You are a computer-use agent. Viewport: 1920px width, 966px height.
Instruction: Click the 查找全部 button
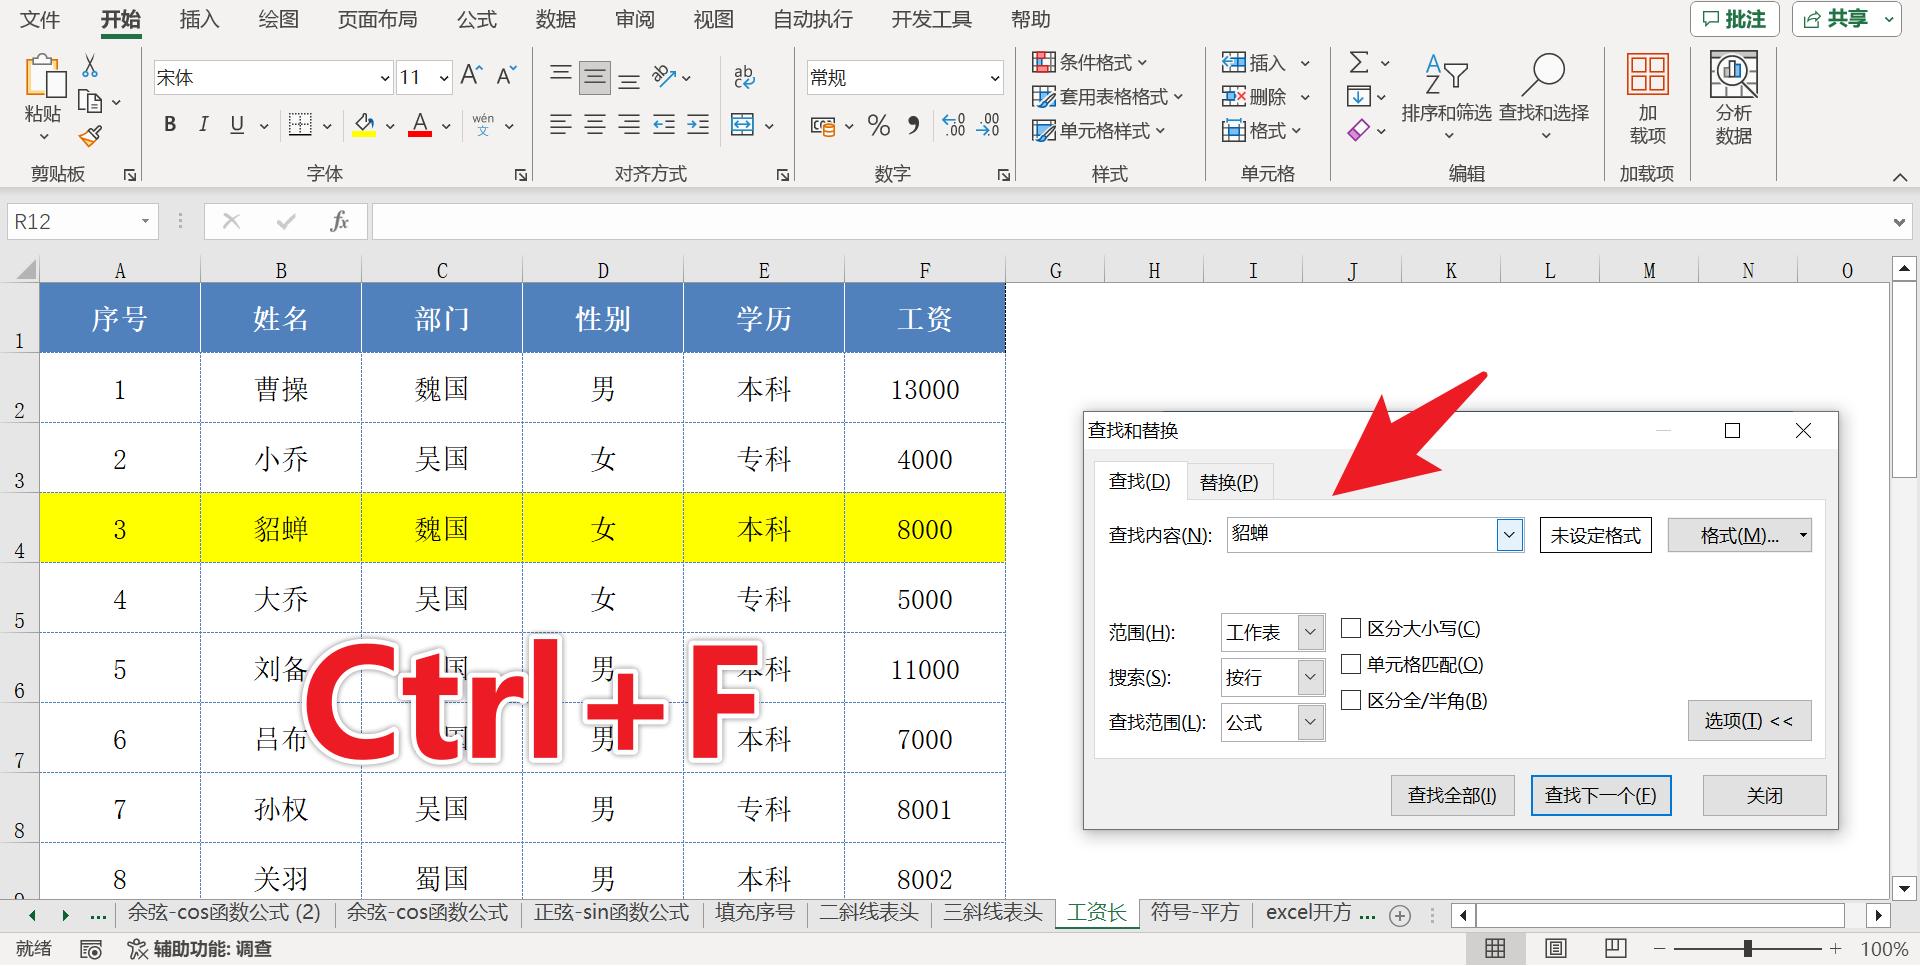click(1452, 796)
